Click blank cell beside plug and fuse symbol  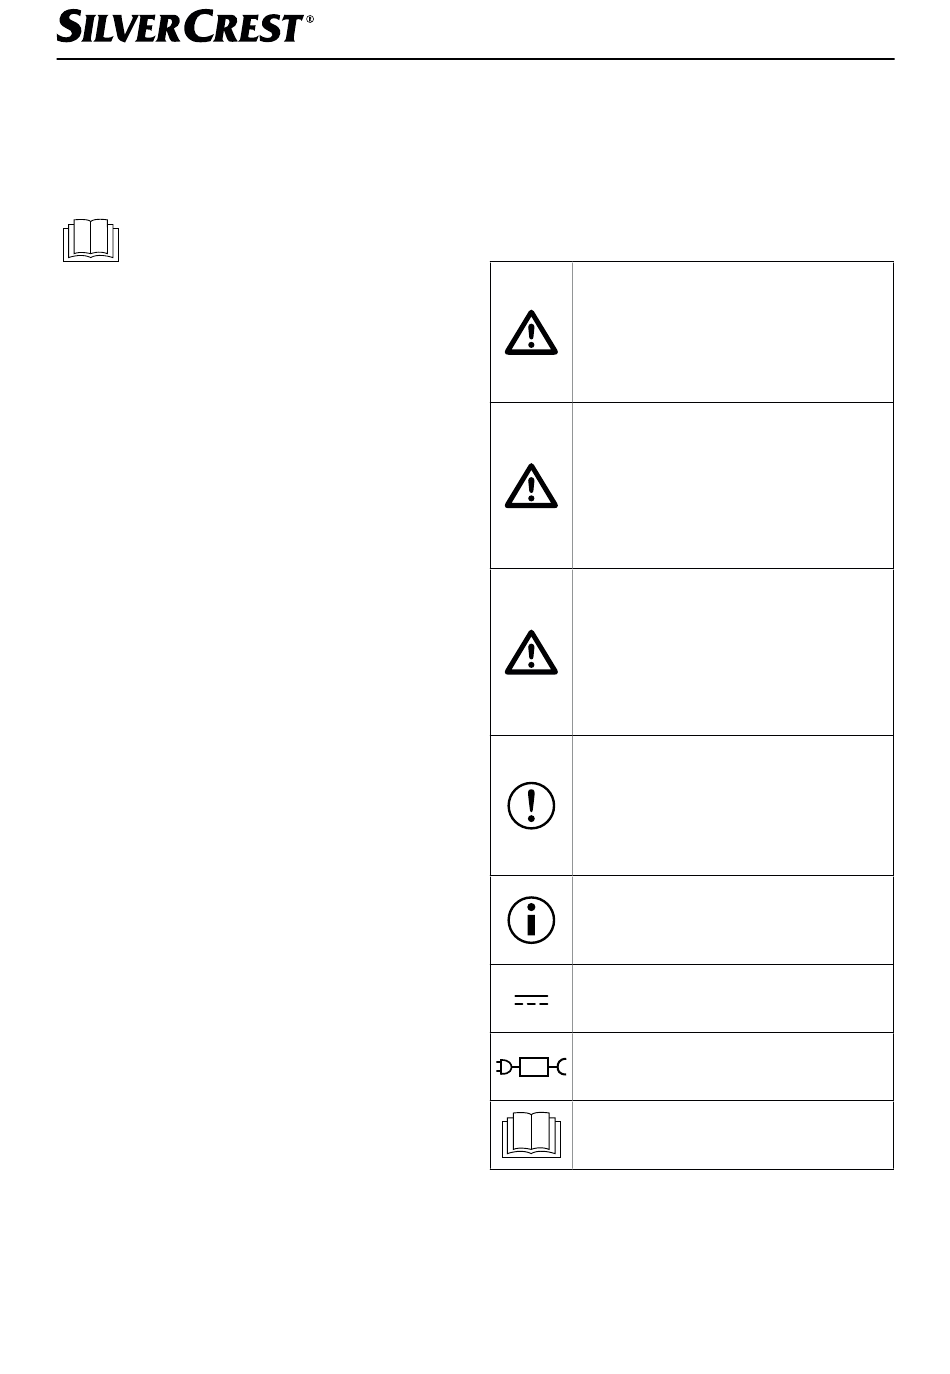pos(732,1067)
